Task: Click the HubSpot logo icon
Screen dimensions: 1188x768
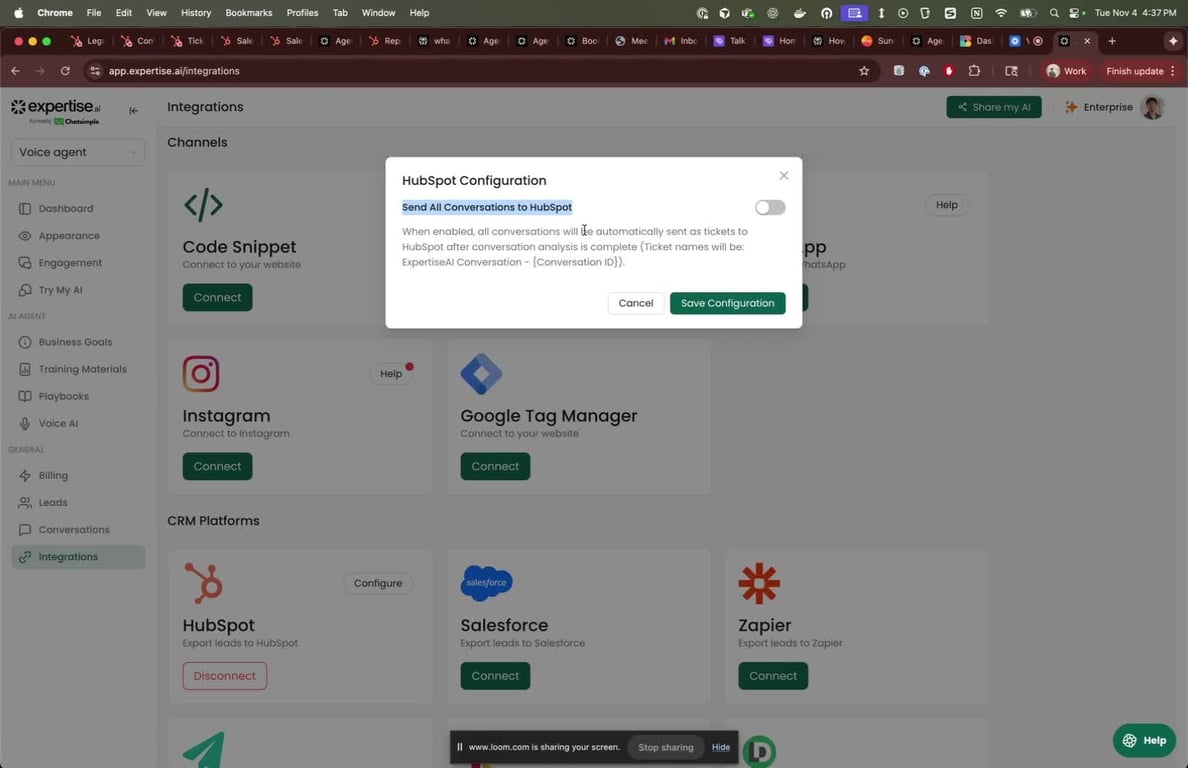Action: pyautogui.click(x=203, y=584)
